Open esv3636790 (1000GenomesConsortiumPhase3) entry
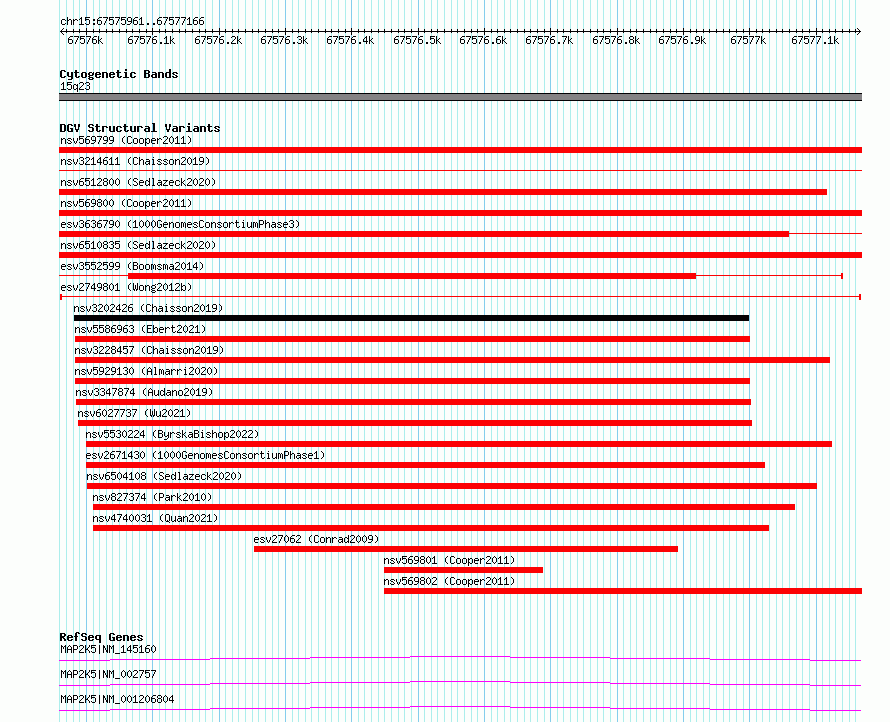Screen dimensions: 890x722 [x=180, y=224]
